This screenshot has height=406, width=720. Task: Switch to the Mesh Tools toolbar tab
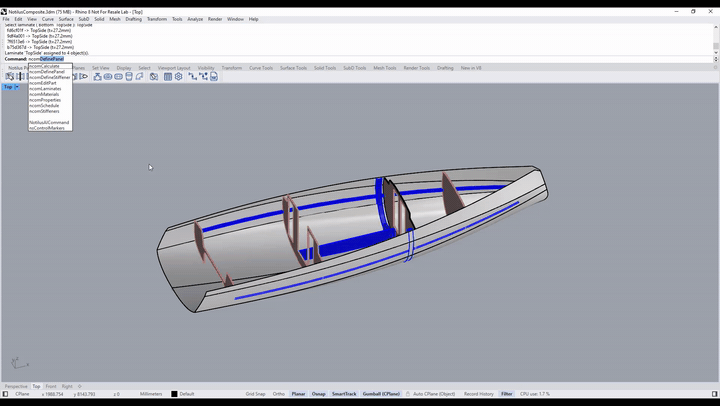click(x=385, y=68)
